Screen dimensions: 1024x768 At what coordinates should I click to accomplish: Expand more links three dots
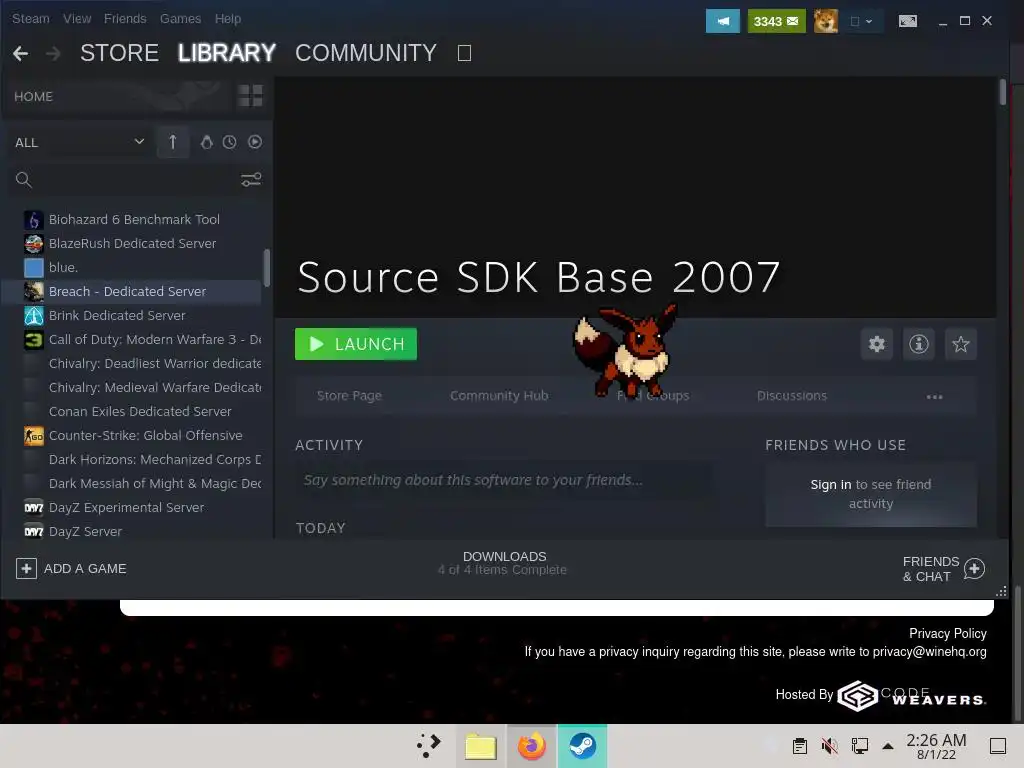click(x=935, y=396)
